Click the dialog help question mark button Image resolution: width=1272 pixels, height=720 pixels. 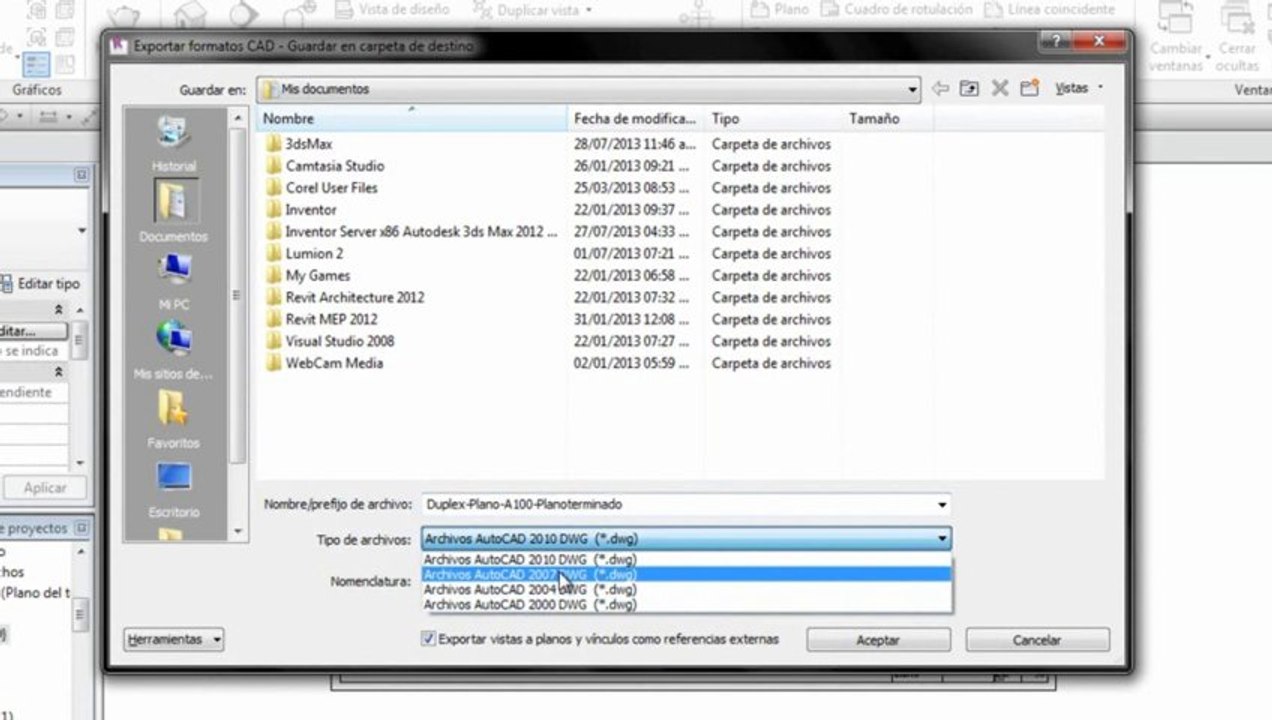1055,42
